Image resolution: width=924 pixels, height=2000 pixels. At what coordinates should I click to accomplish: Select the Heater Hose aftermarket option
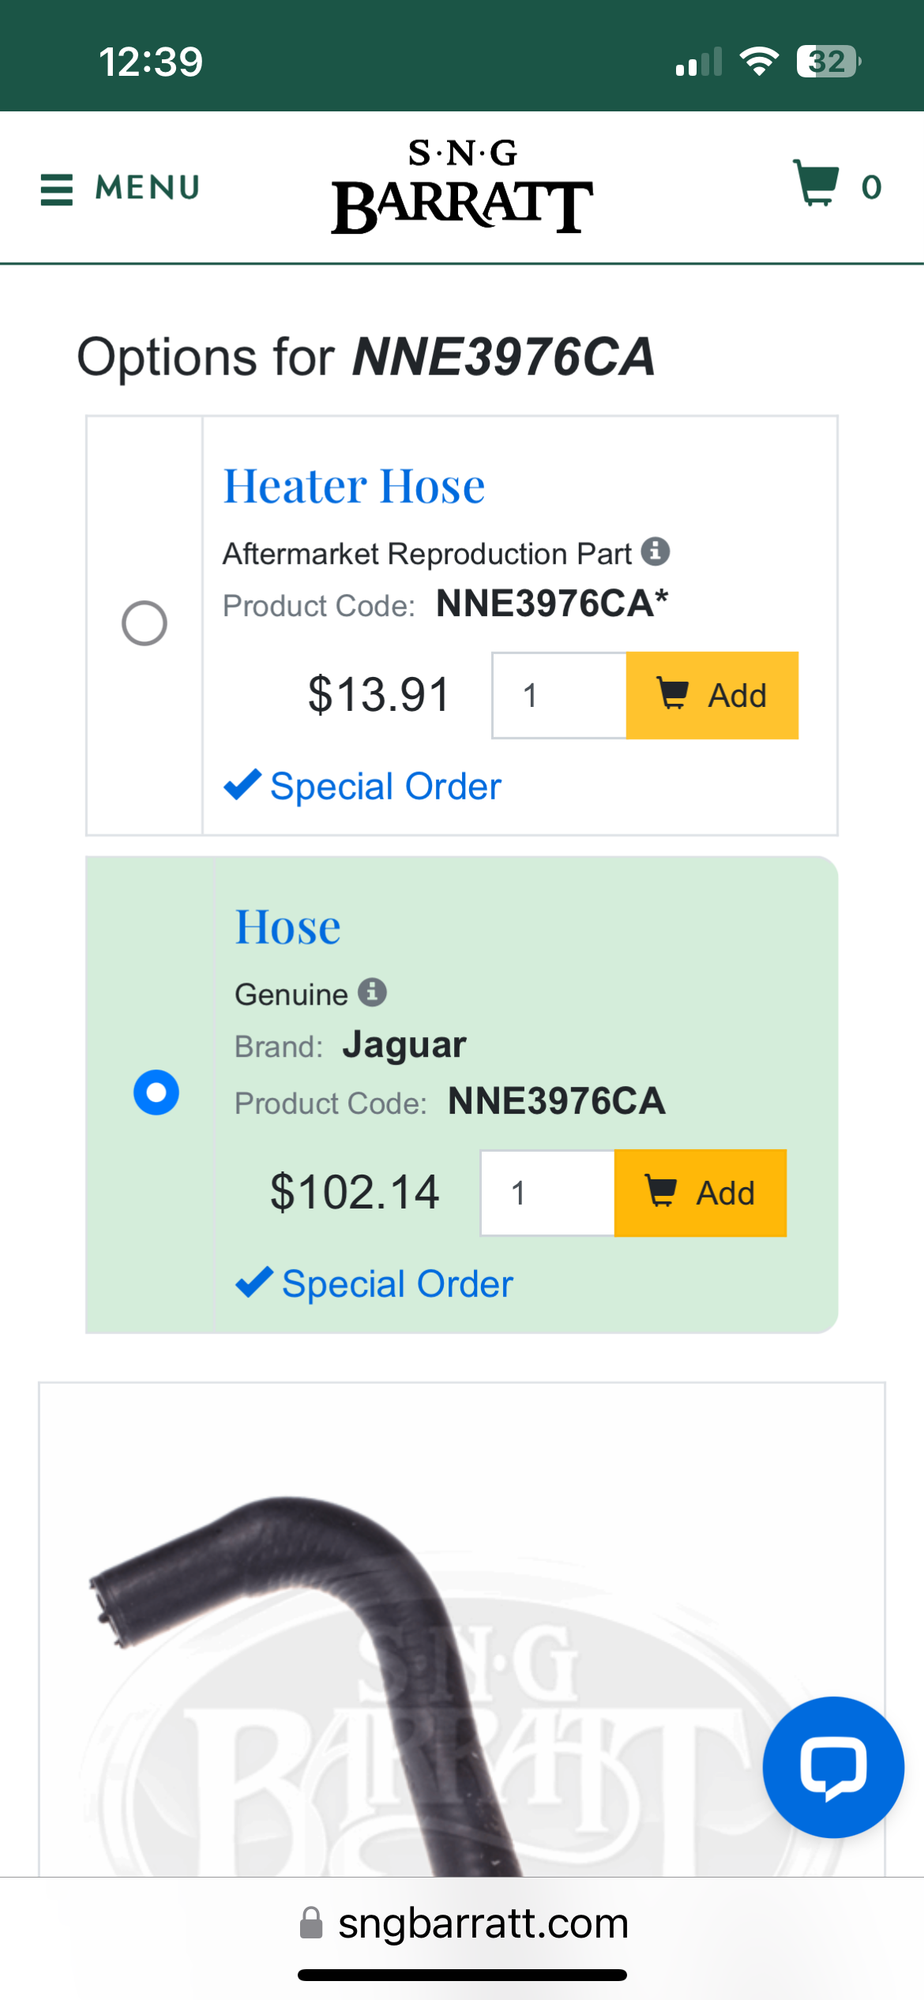[x=144, y=623]
